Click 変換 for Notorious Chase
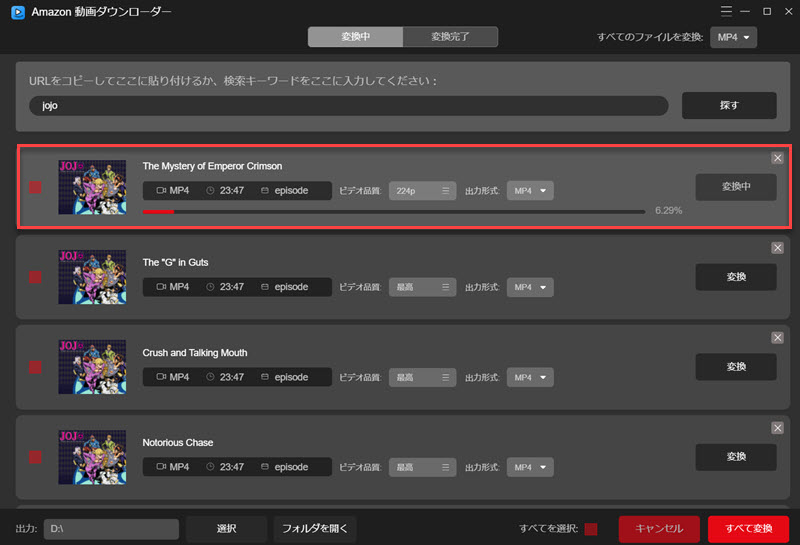Viewport: 800px width, 545px height. click(736, 457)
